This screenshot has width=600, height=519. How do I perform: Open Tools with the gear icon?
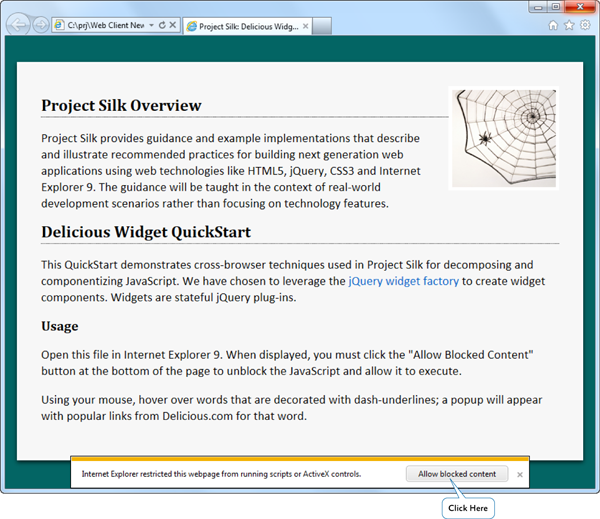(x=585, y=25)
